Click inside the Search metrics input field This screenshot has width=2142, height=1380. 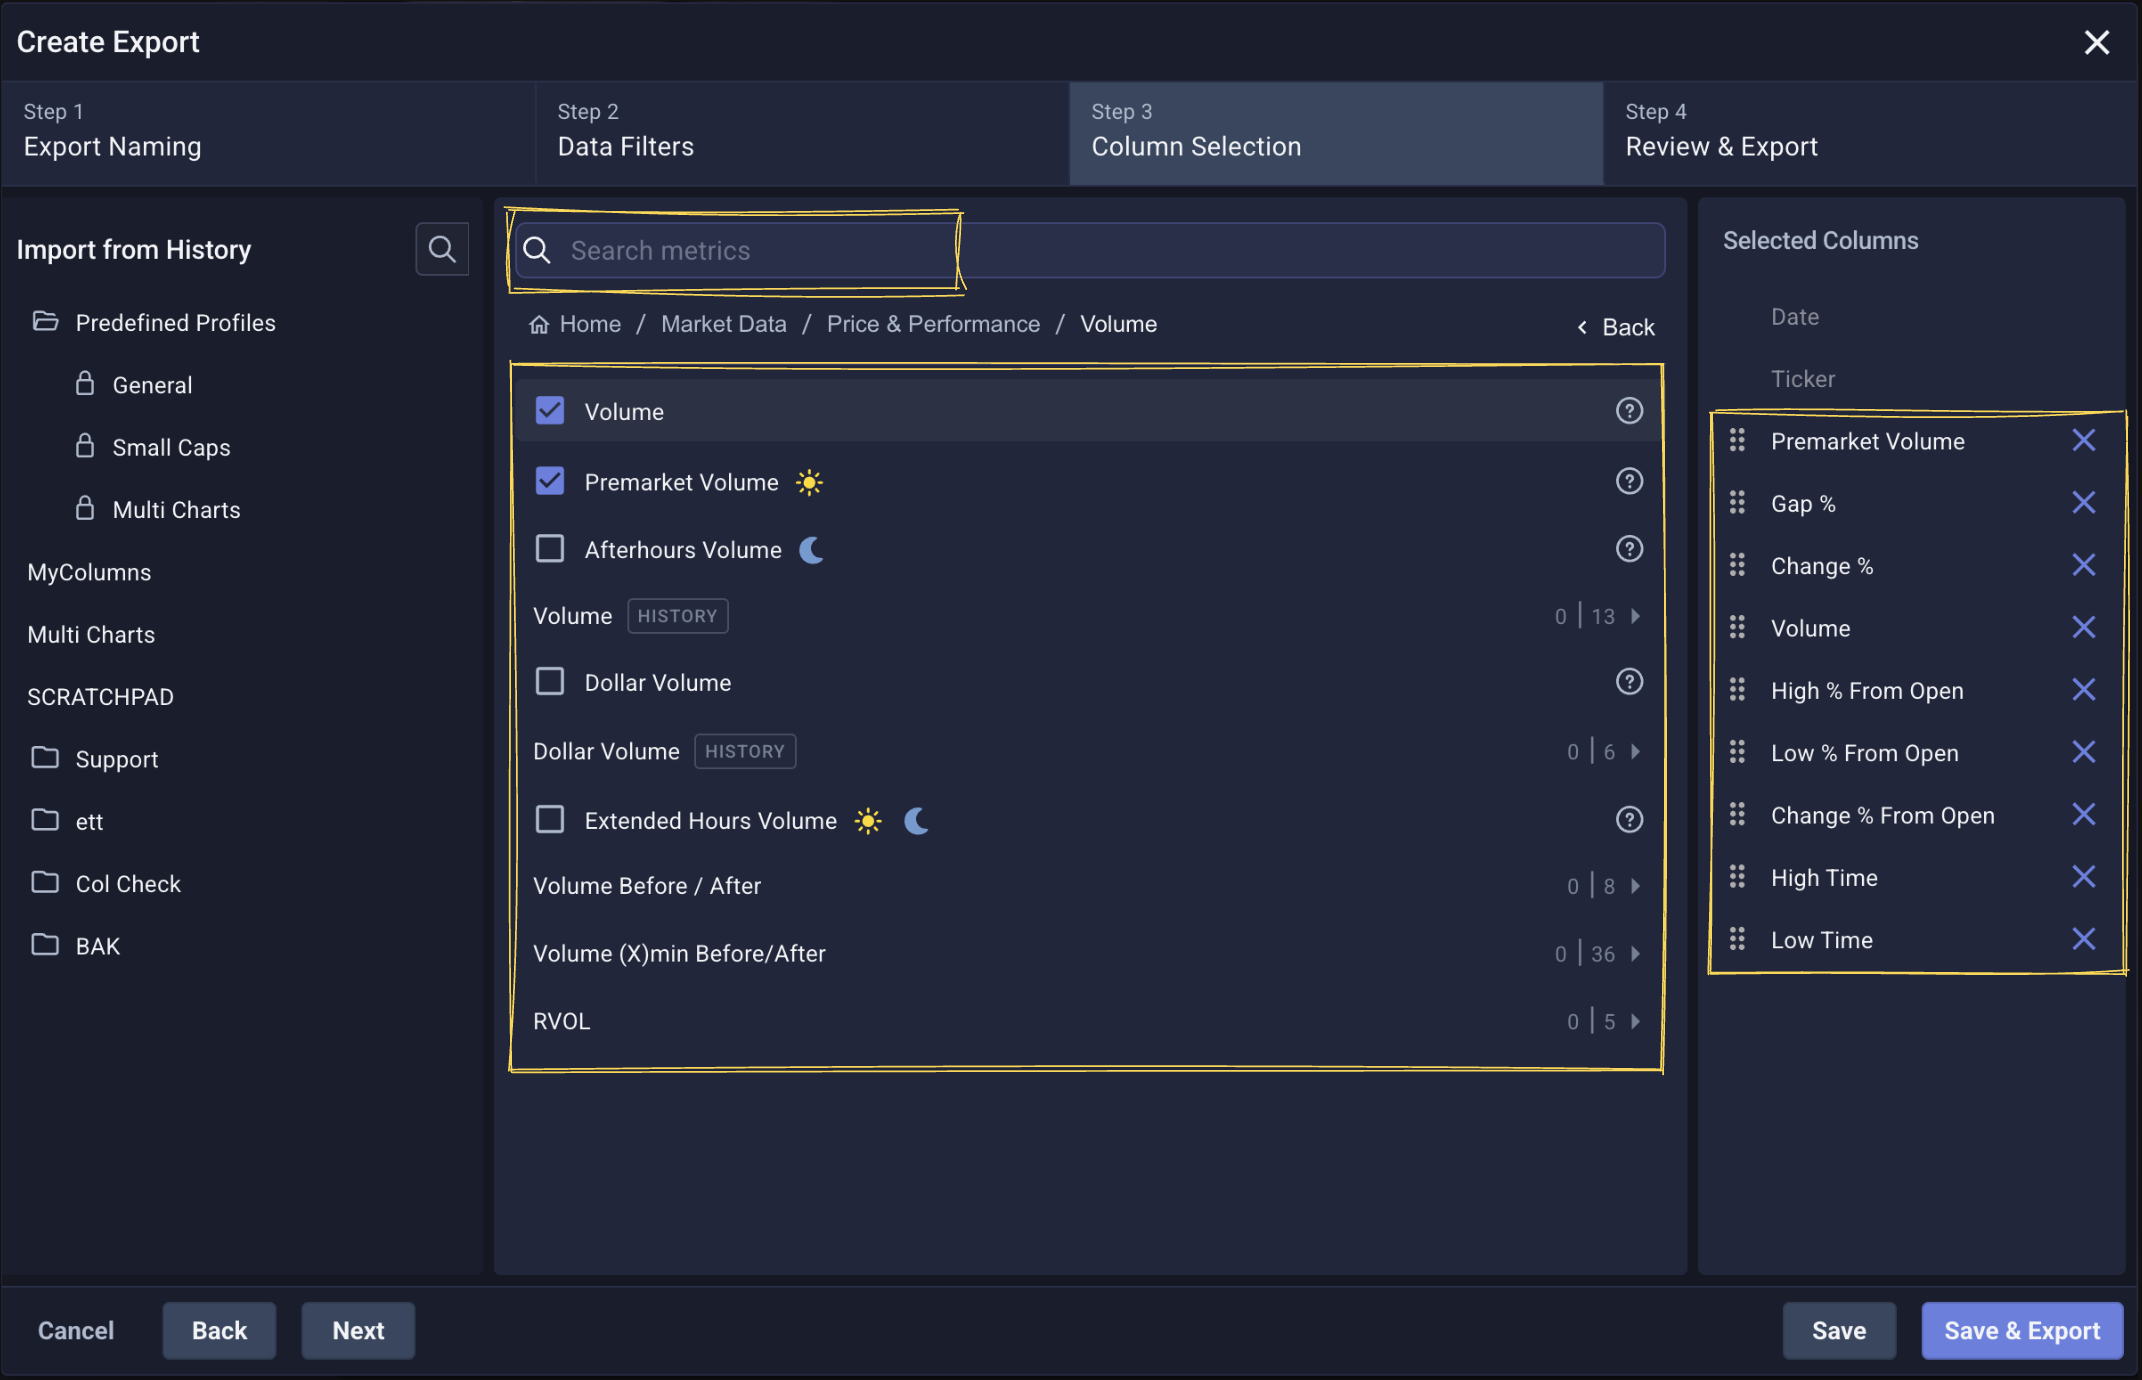click(900, 250)
